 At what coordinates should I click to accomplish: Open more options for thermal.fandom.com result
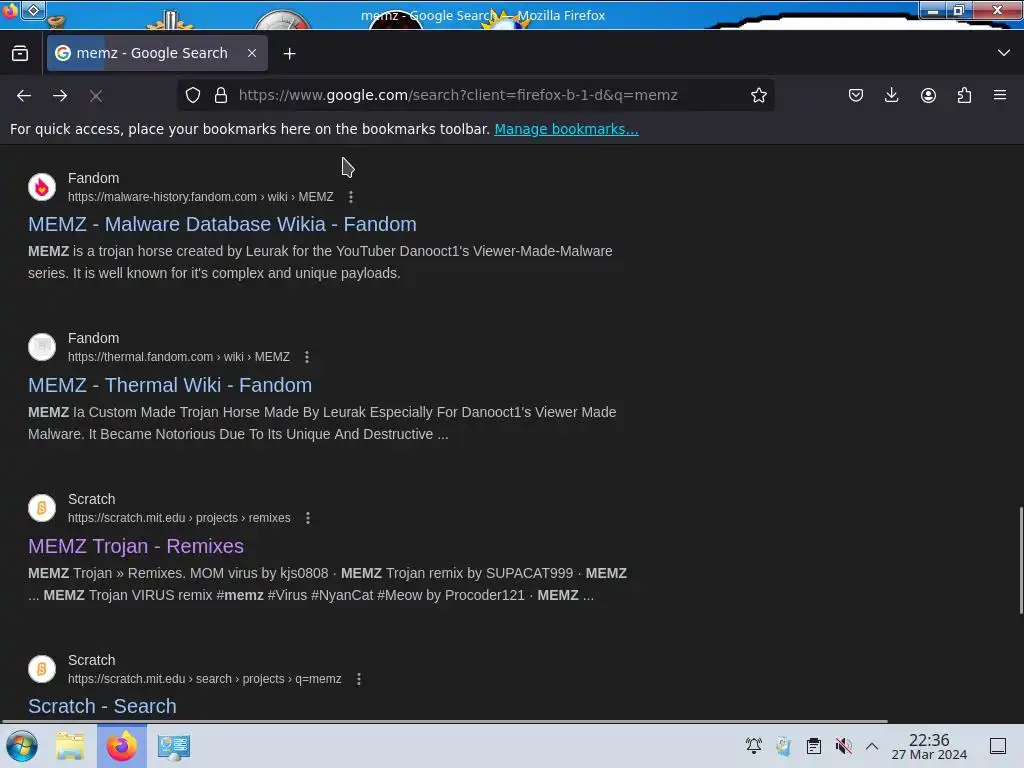click(306, 357)
